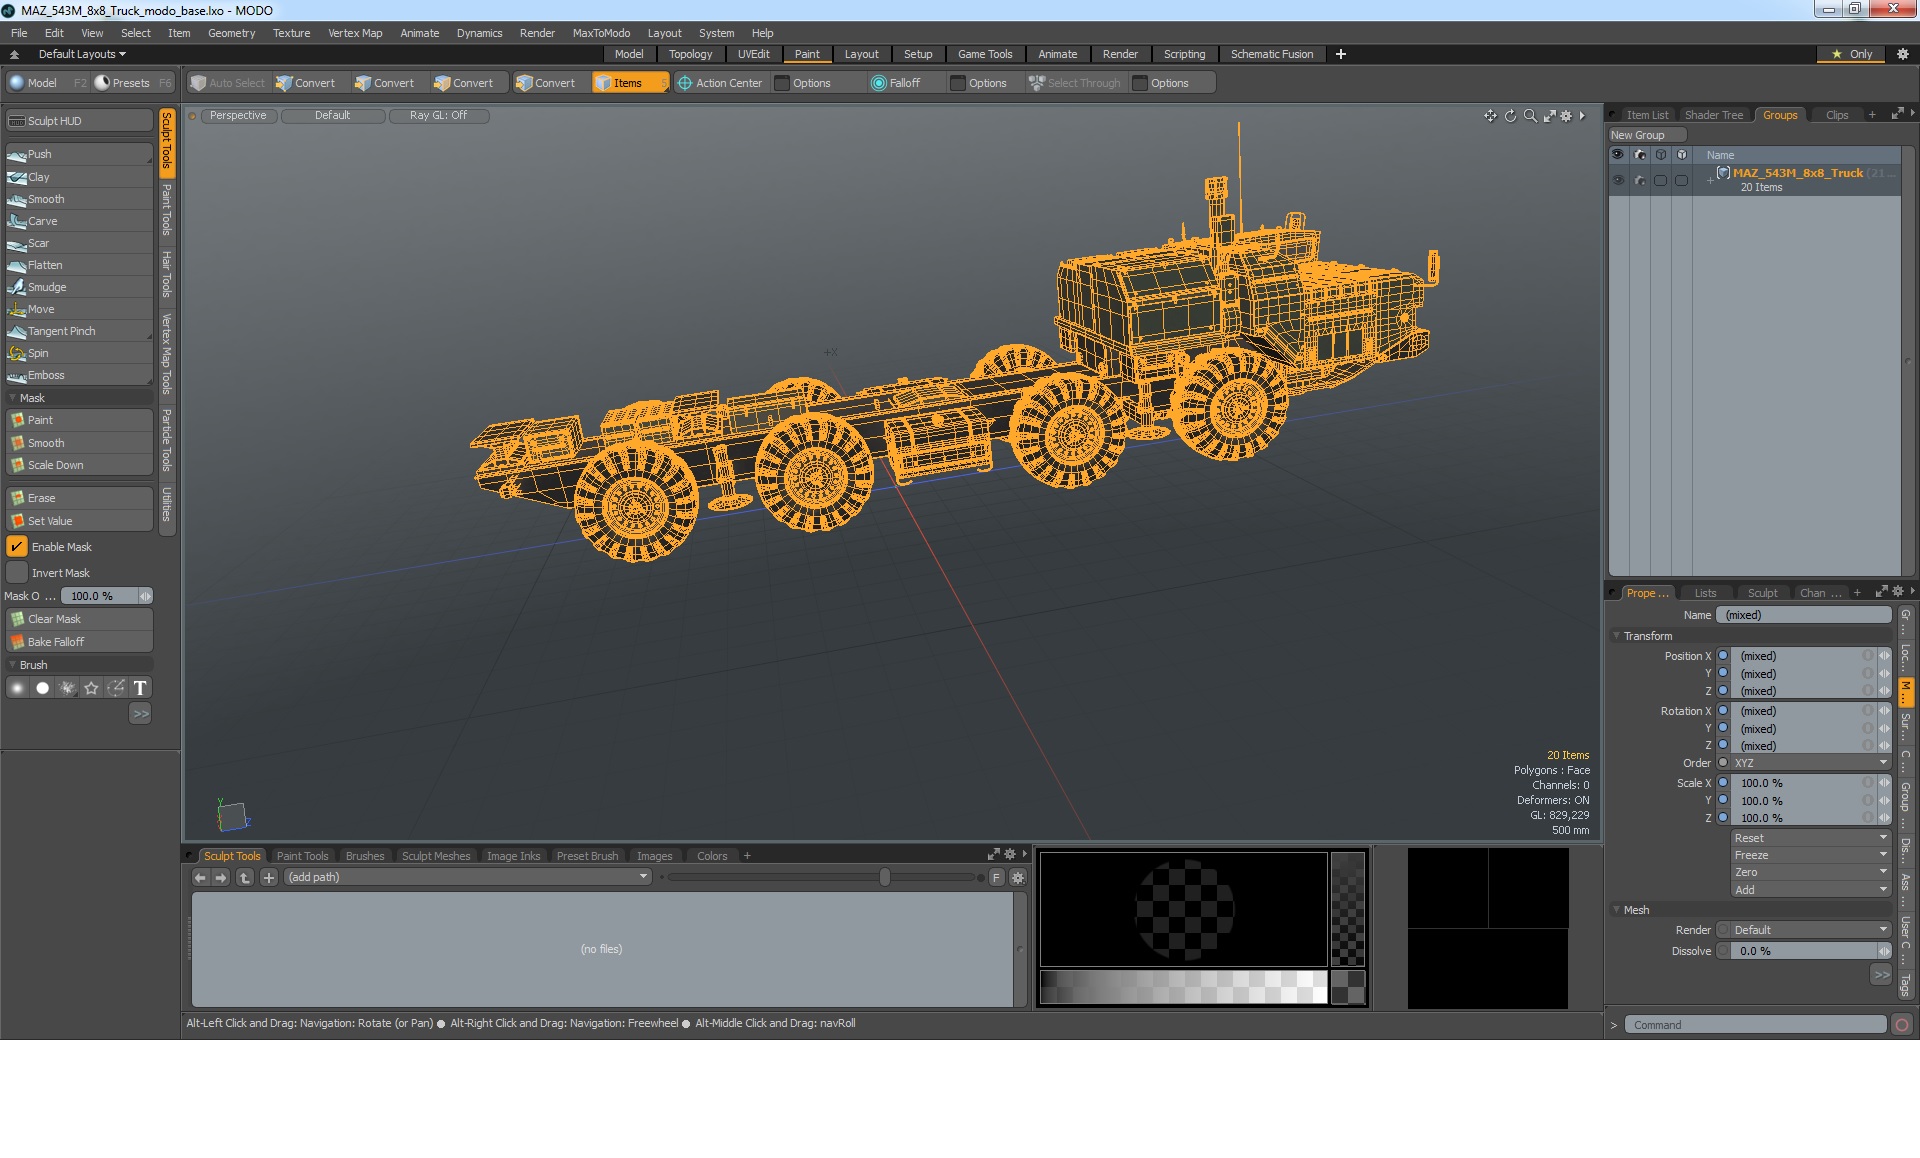
Task: Click the viewport rotate icon
Action: [x=1510, y=116]
